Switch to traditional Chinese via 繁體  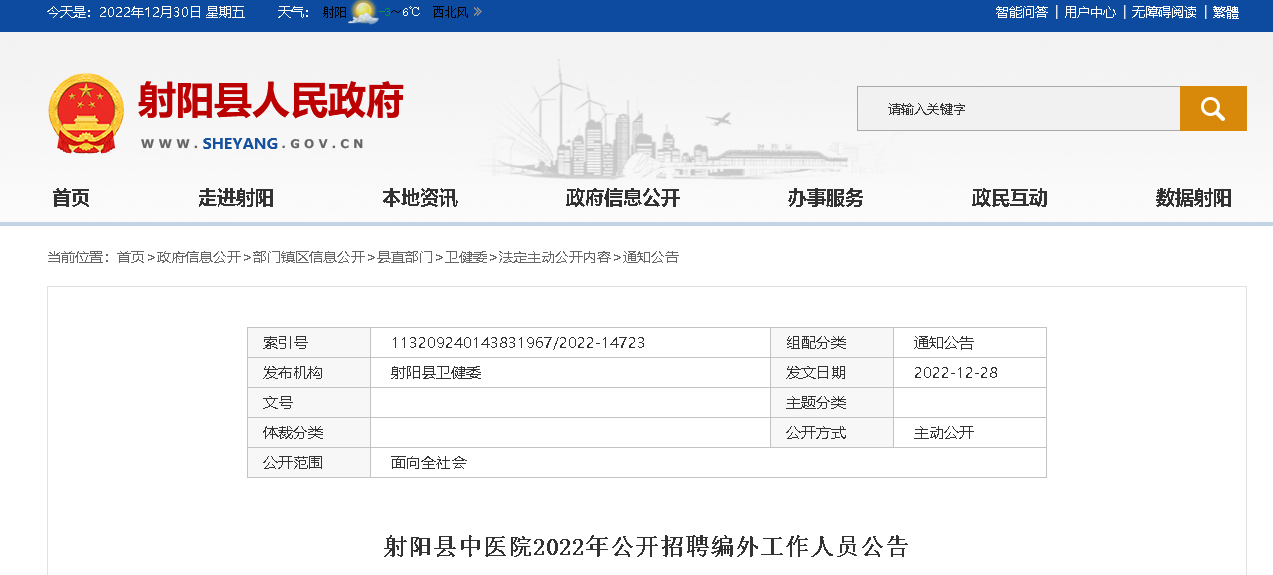(x=1225, y=12)
